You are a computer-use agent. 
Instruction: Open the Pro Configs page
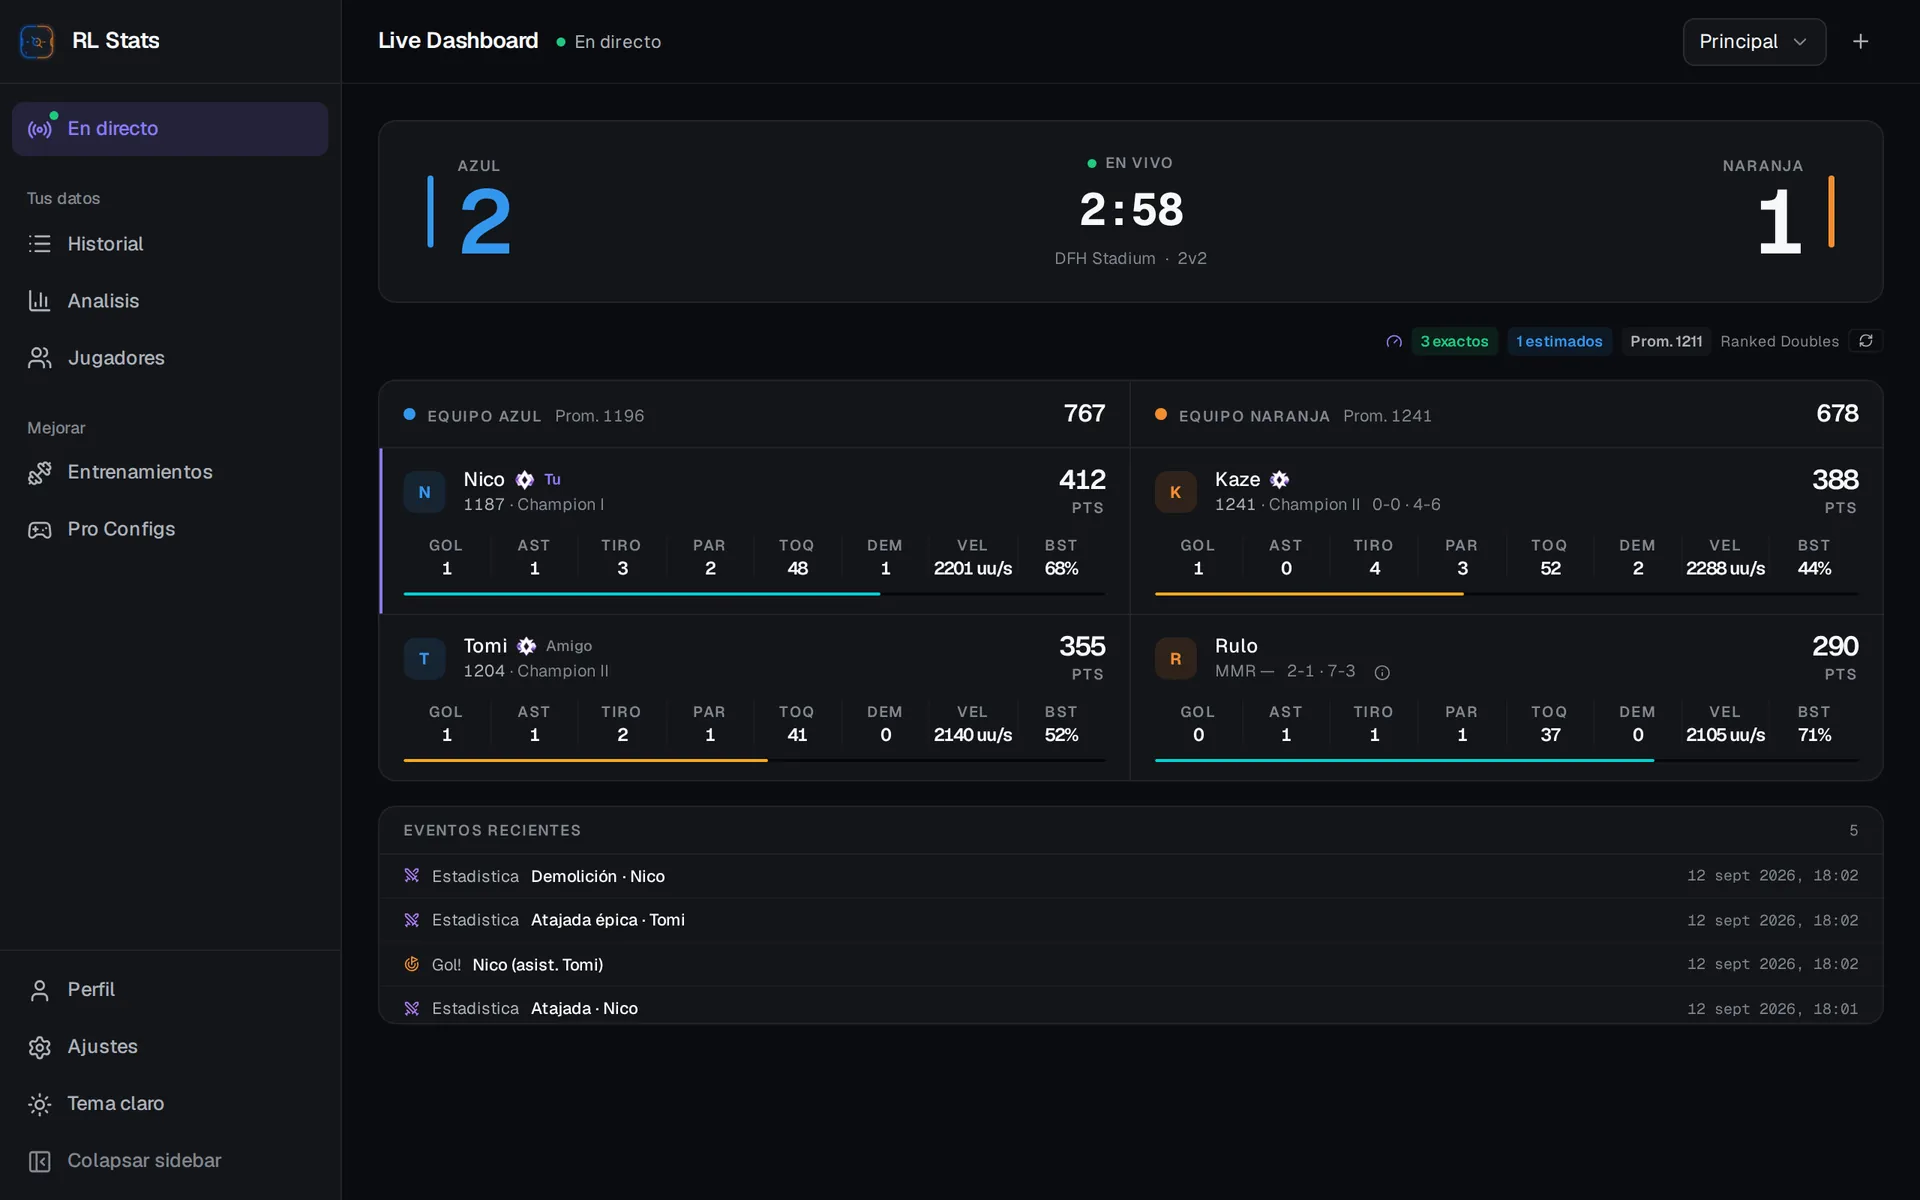coord(170,529)
